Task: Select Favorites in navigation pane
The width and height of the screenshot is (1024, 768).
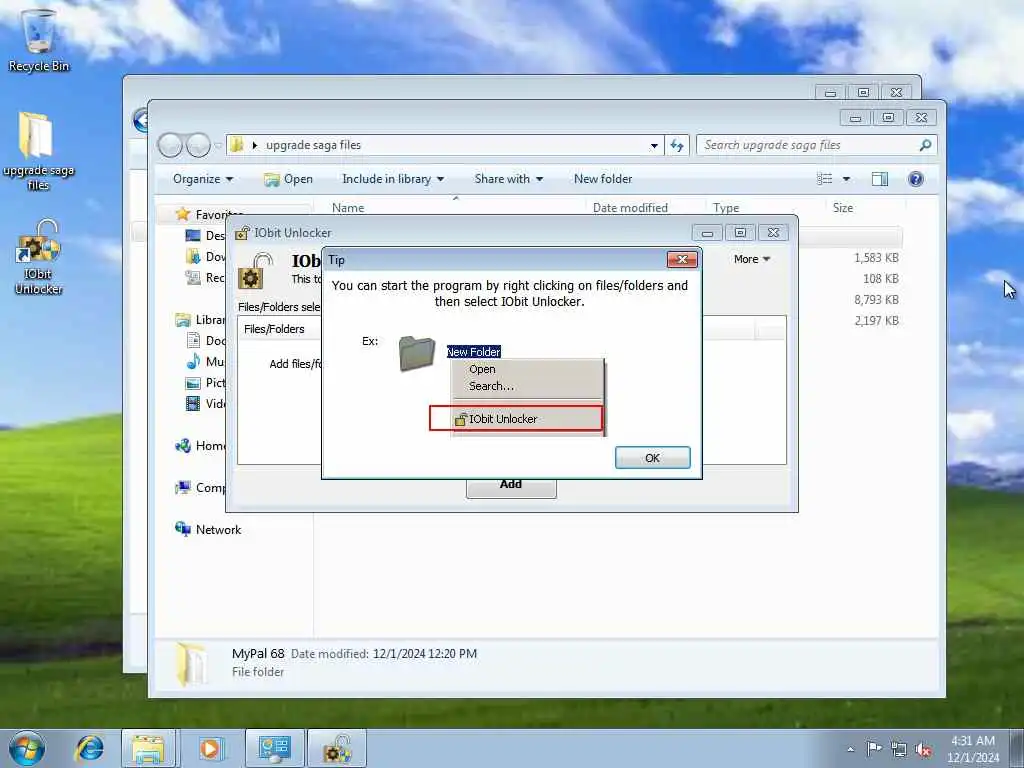Action: tap(210, 214)
